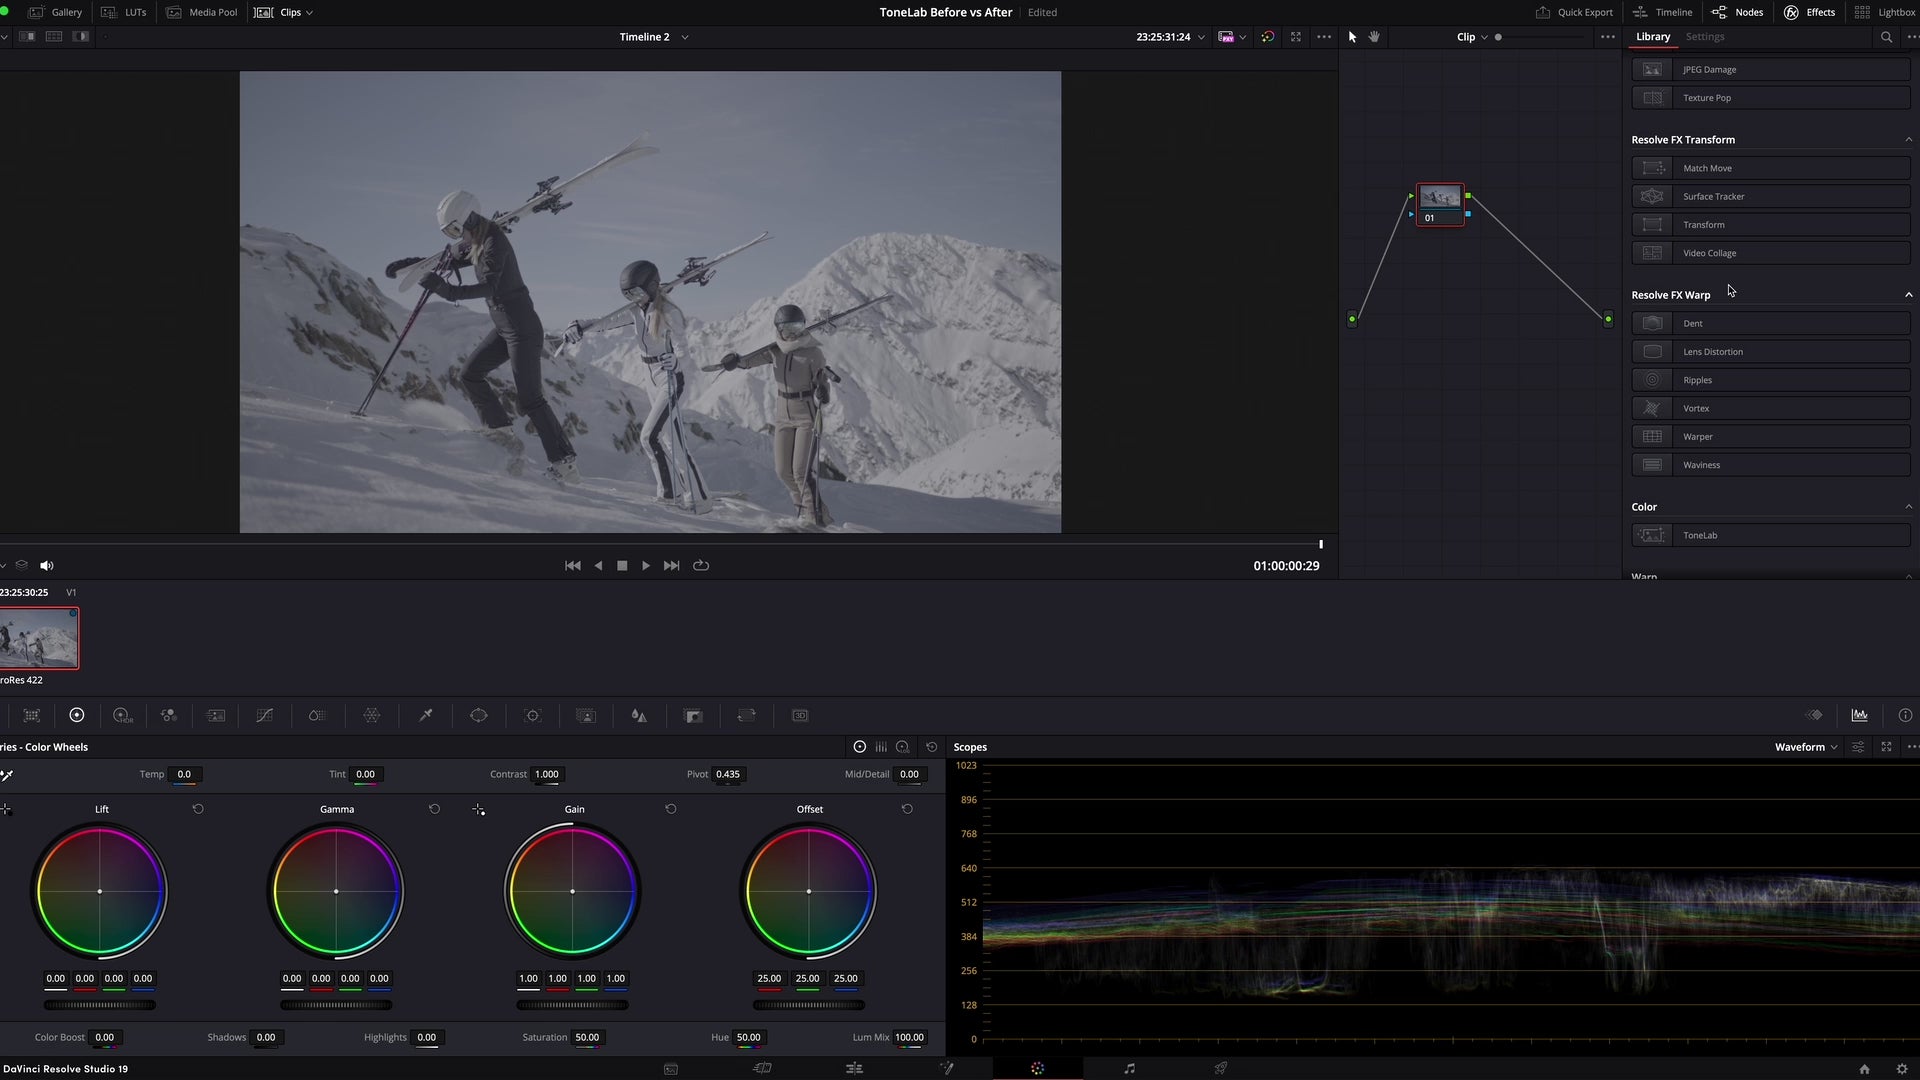Collapse the Resolve FX Warp section
The width and height of the screenshot is (1920, 1080).
[x=1908, y=295]
